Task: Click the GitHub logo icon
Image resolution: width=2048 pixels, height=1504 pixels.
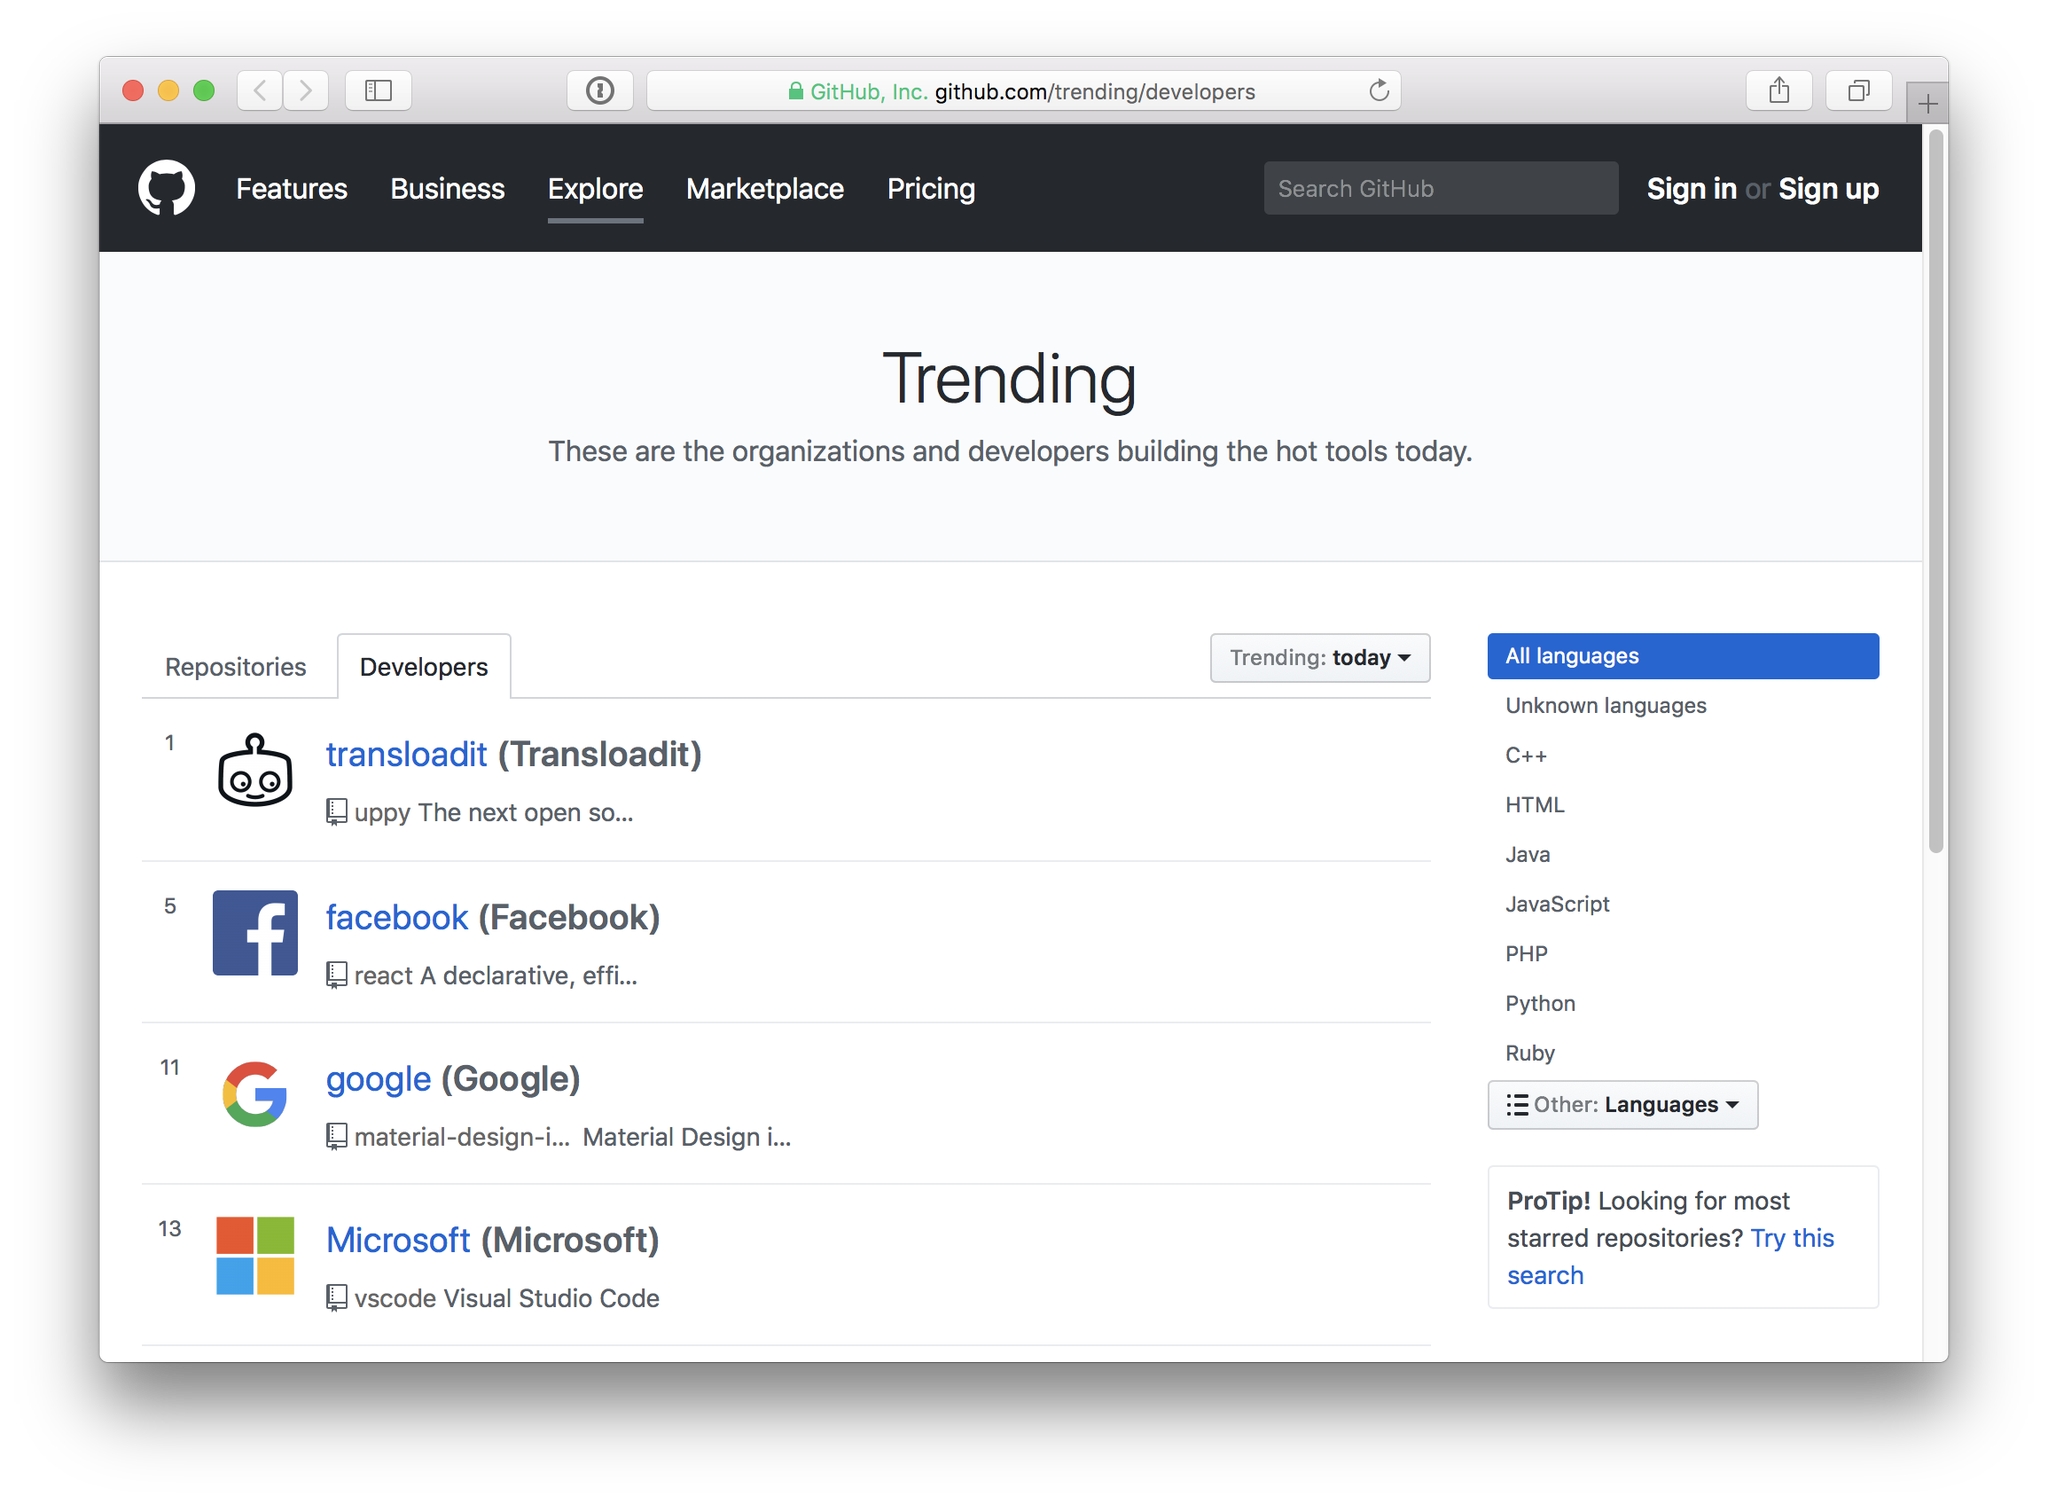Action: click(x=167, y=186)
